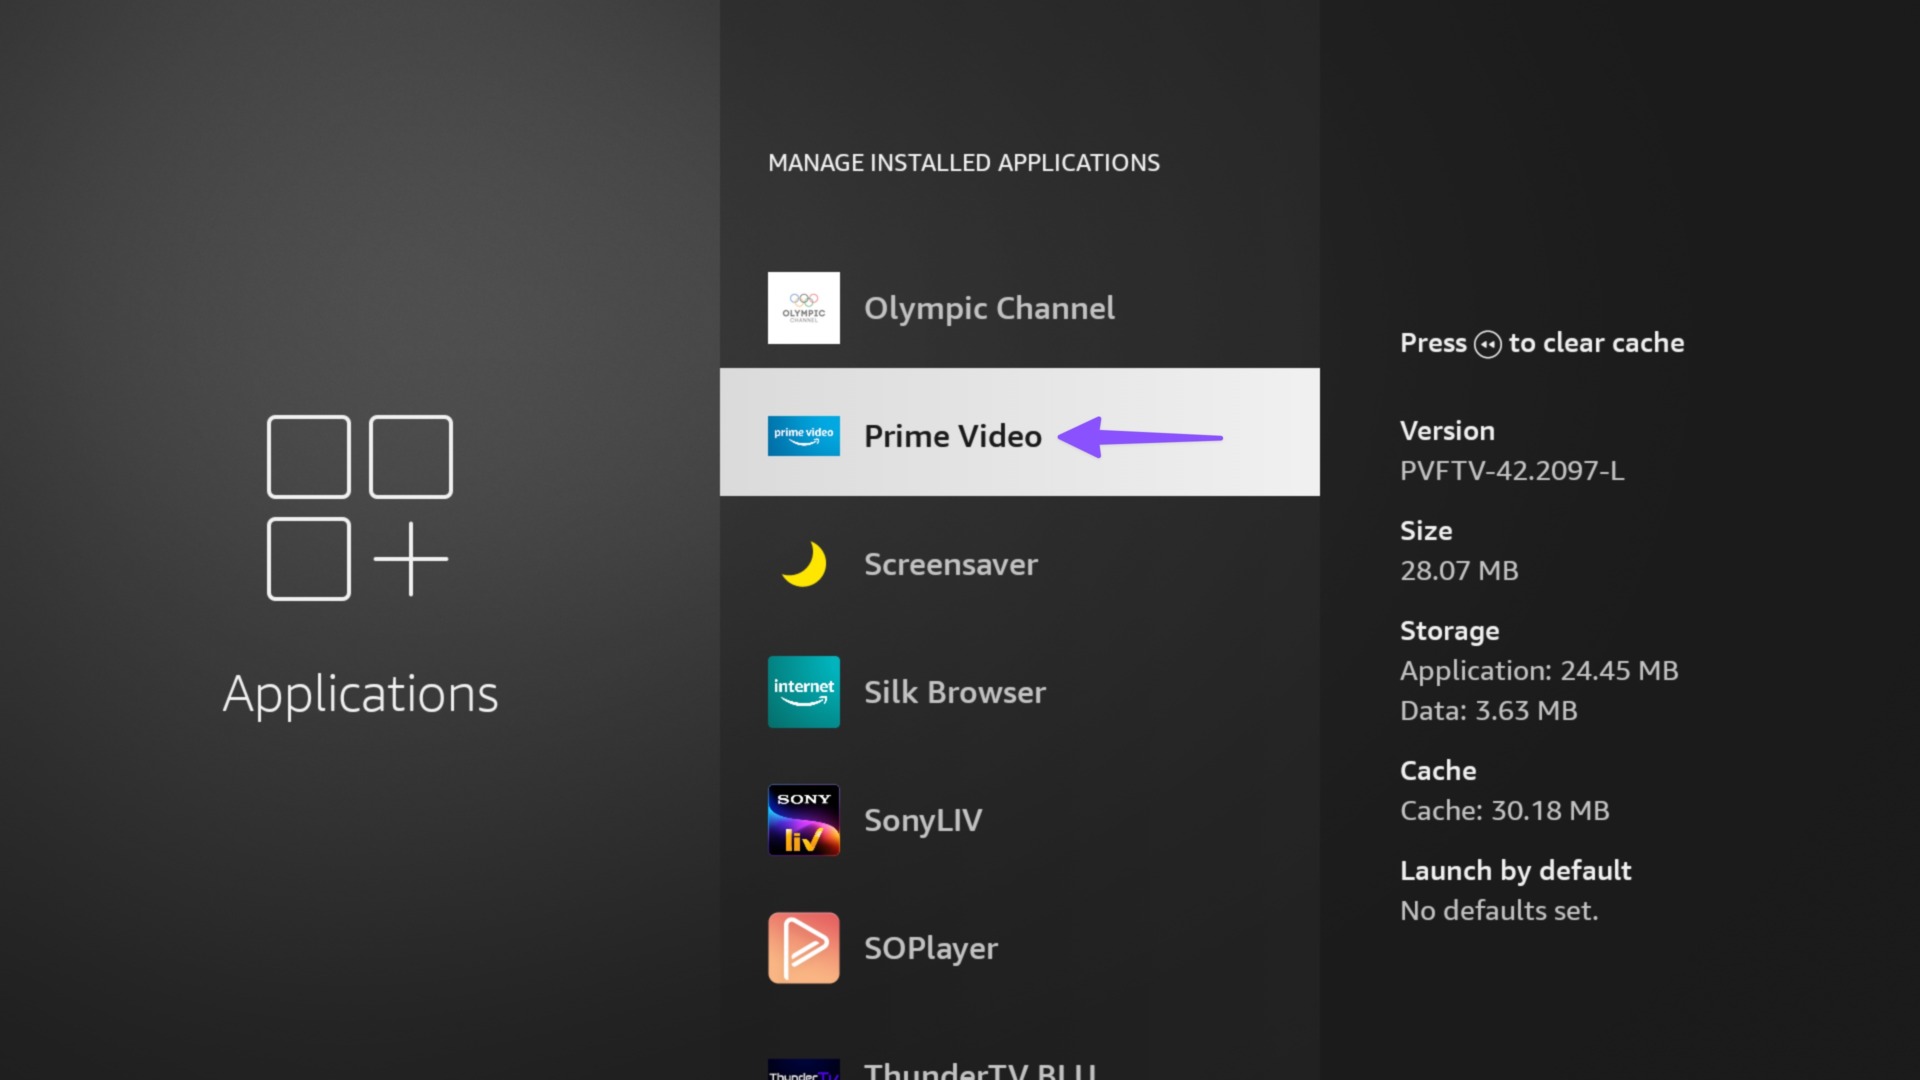Click the SOPlayer play-arrow icon

click(803, 948)
